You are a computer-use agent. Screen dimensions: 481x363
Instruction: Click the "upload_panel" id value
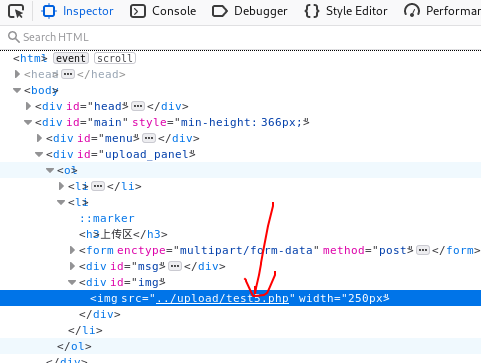click(x=147, y=154)
